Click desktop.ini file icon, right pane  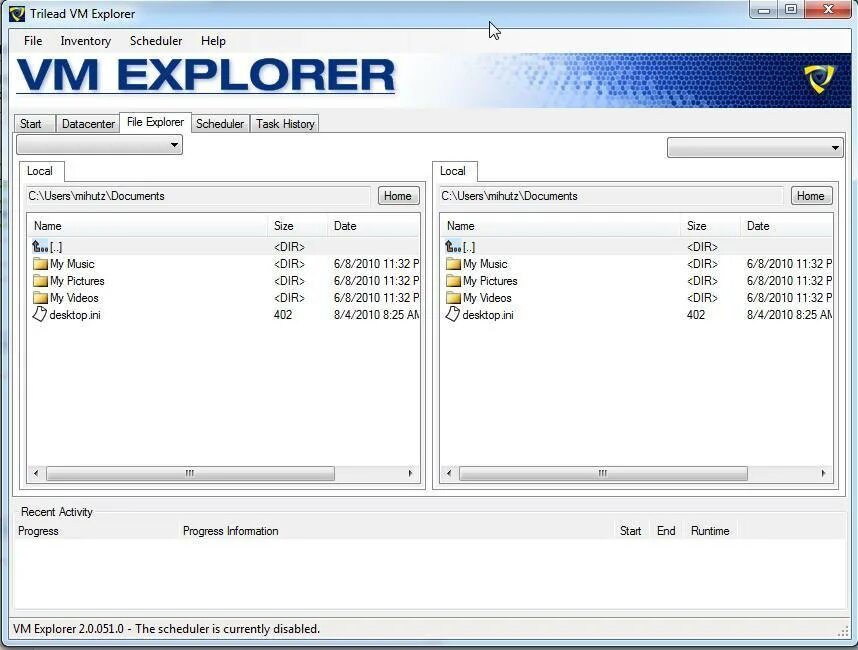(453, 314)
